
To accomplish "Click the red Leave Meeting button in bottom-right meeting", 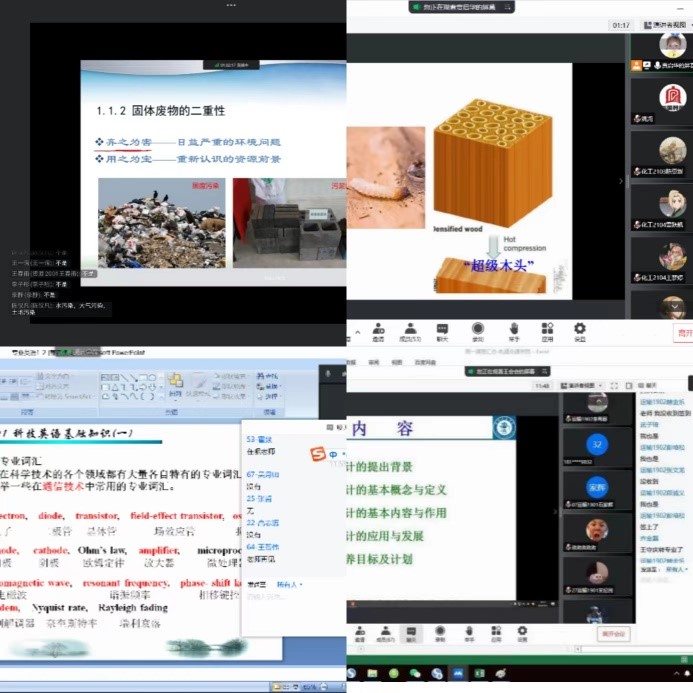I will (x=612, y=634).
